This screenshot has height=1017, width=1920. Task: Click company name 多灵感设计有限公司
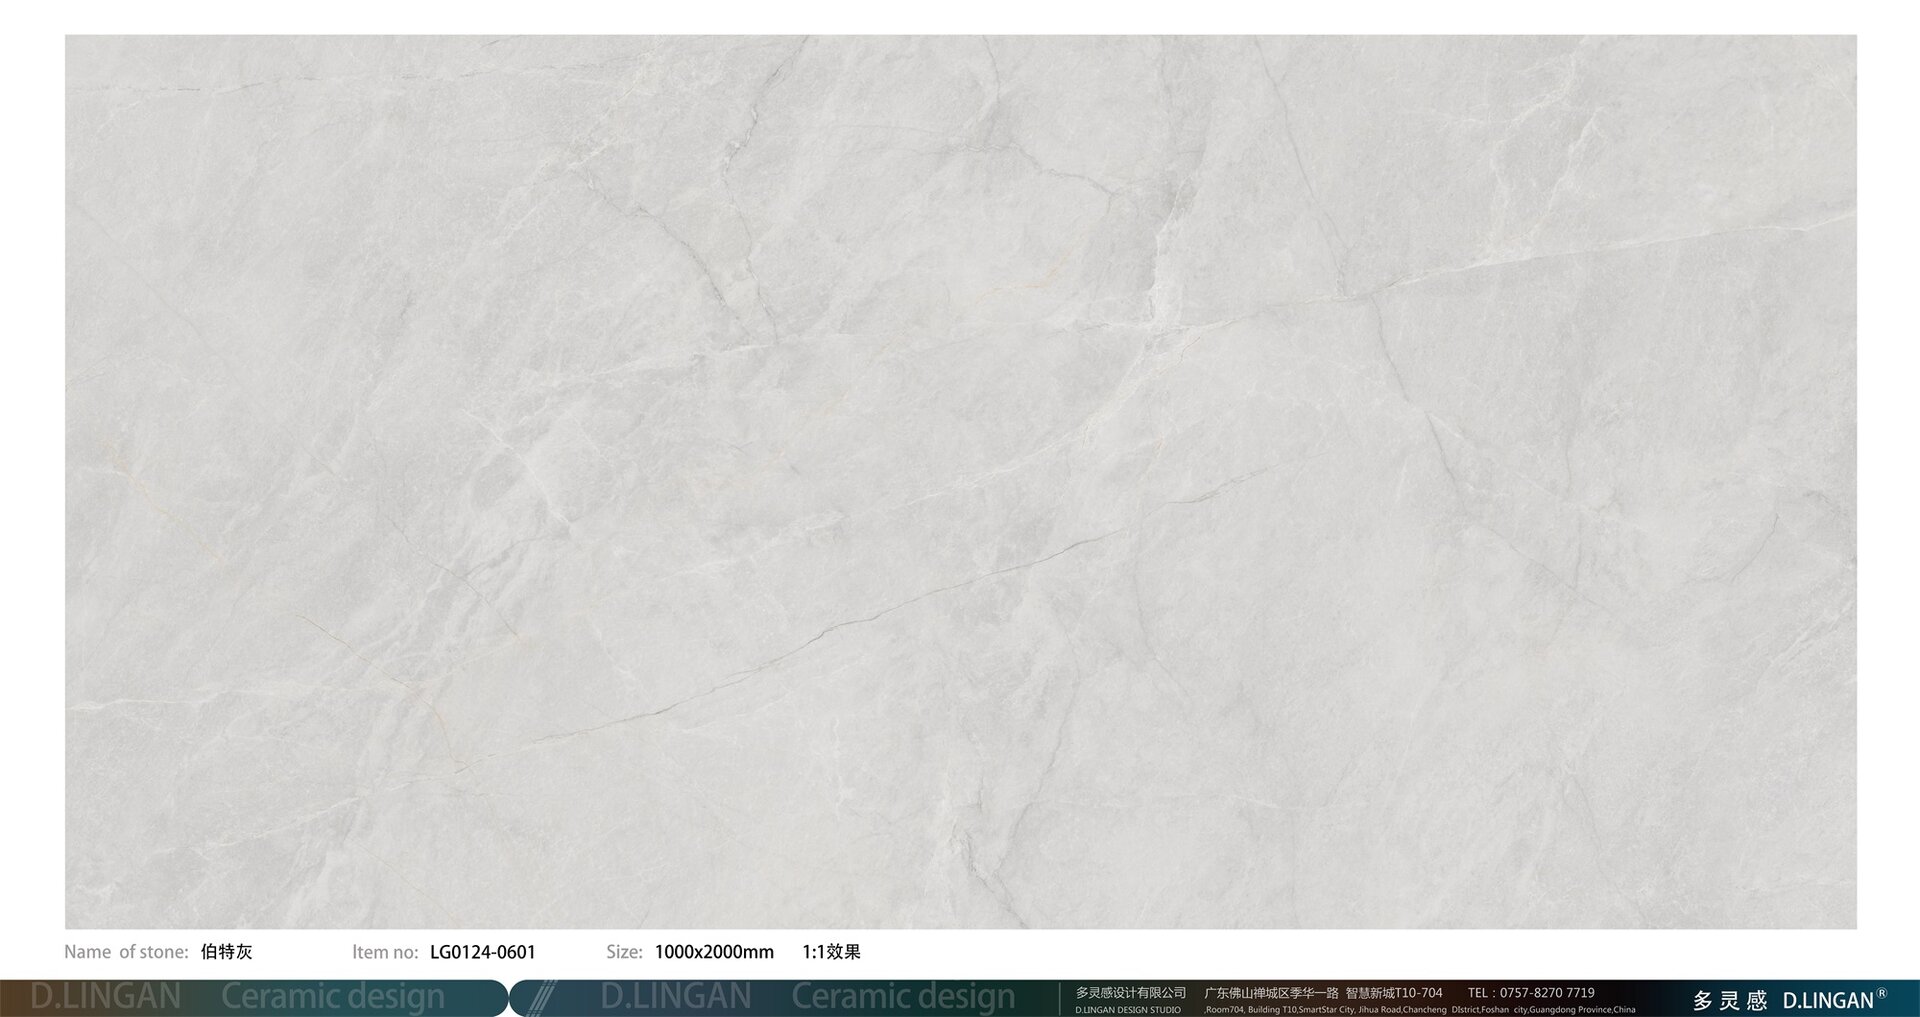tap(1130, 993)
